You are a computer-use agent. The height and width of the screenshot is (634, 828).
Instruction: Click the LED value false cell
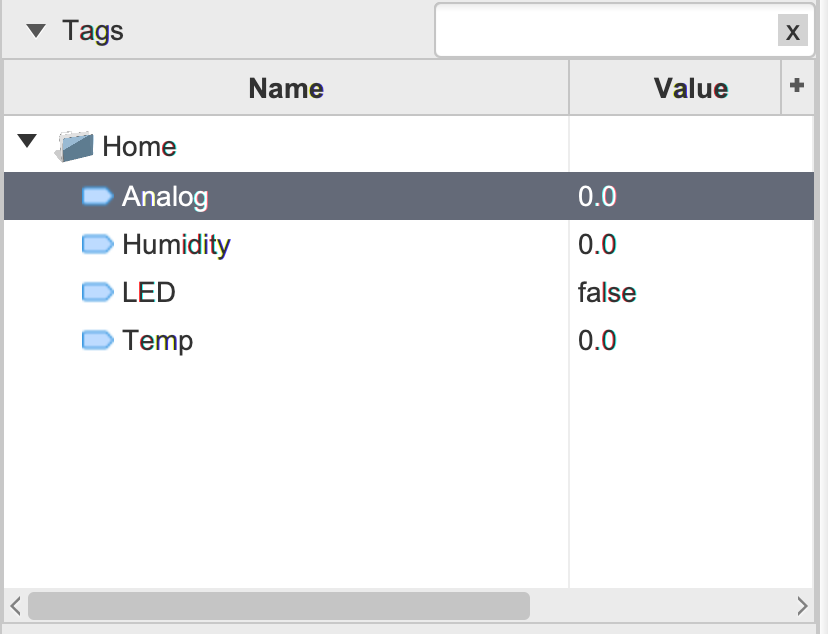pyautogui.click(x=607, y=292)
